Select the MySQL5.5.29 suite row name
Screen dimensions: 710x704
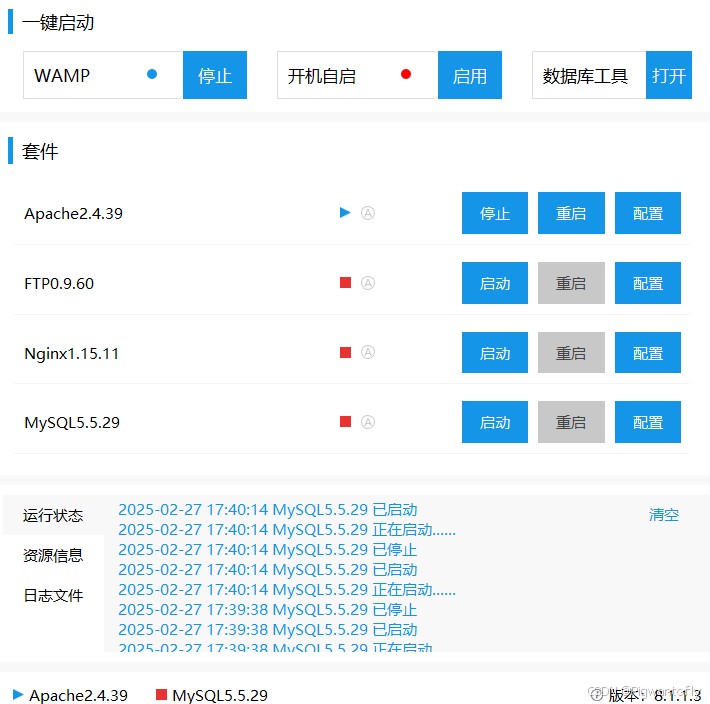tap(72, 422)
